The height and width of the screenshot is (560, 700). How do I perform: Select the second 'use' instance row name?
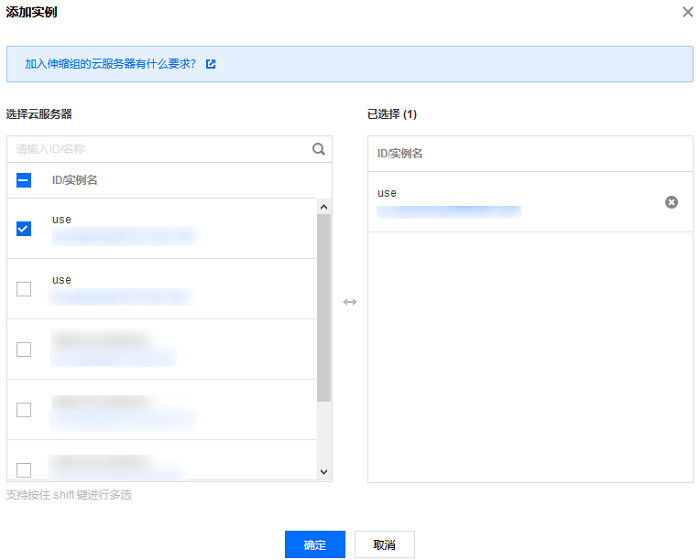pyautogui.click(x=62, y=280)
